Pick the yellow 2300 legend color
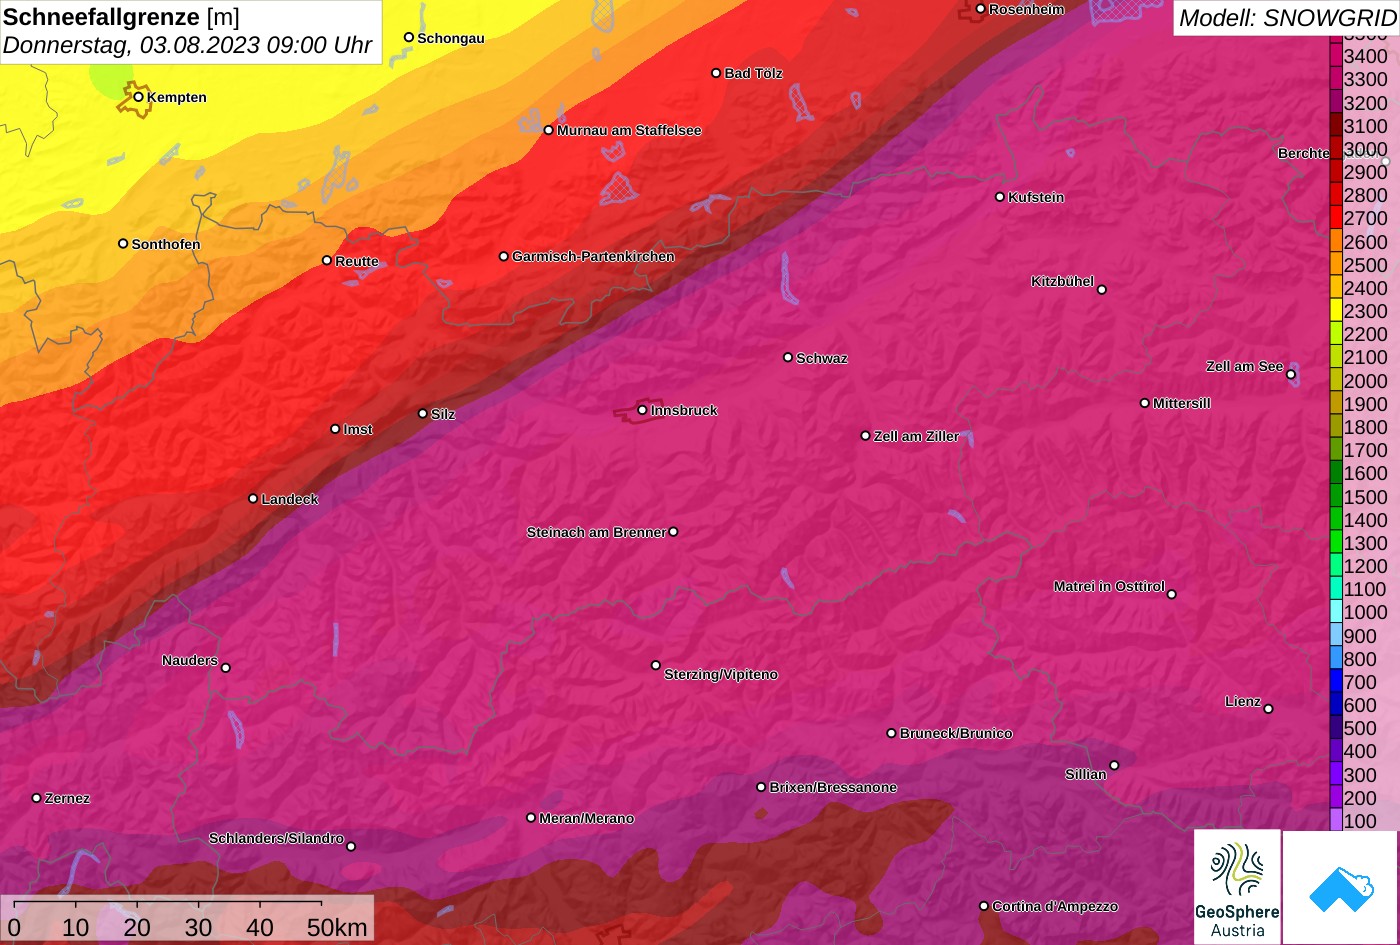Screen dimensions: 1400x945 click(1336, 311)
